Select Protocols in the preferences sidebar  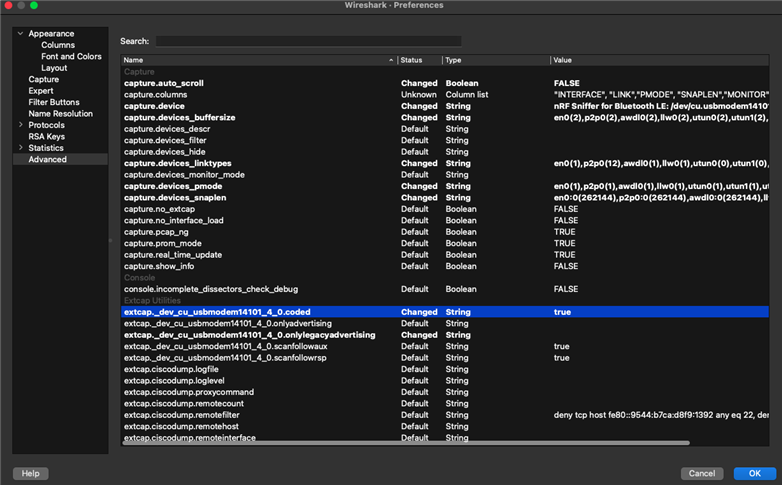(46, 125)
